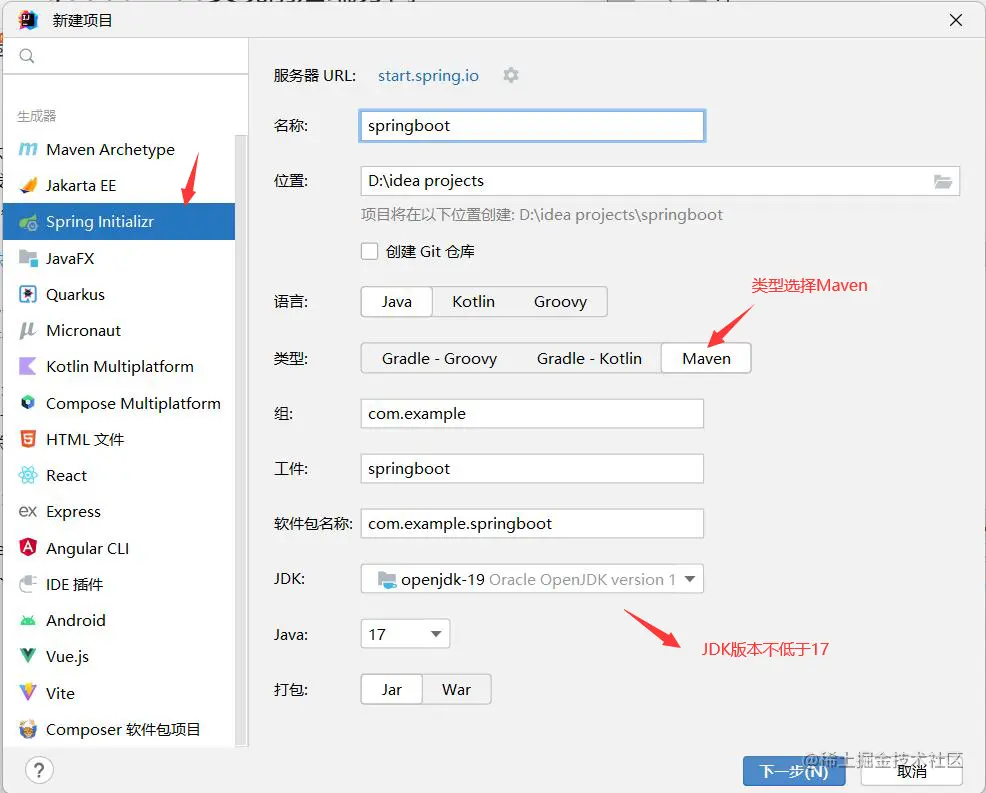986x793 pixels.
Task: Click the Kotlin Multiplatform K icon
Action: pos(28,367)
